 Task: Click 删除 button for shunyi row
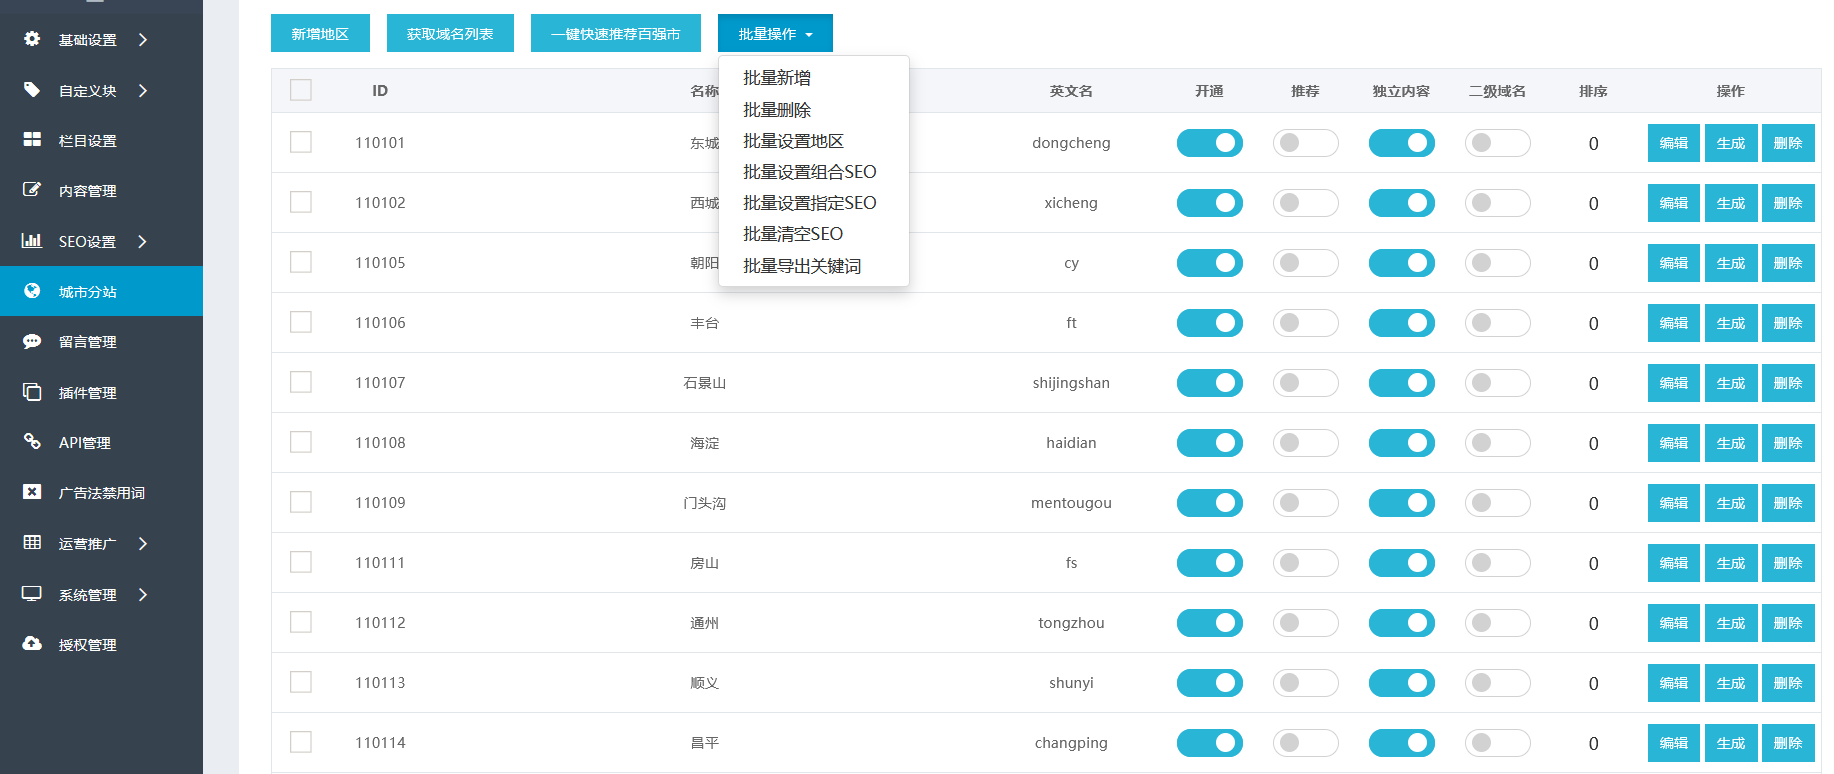coord(1788,683)
